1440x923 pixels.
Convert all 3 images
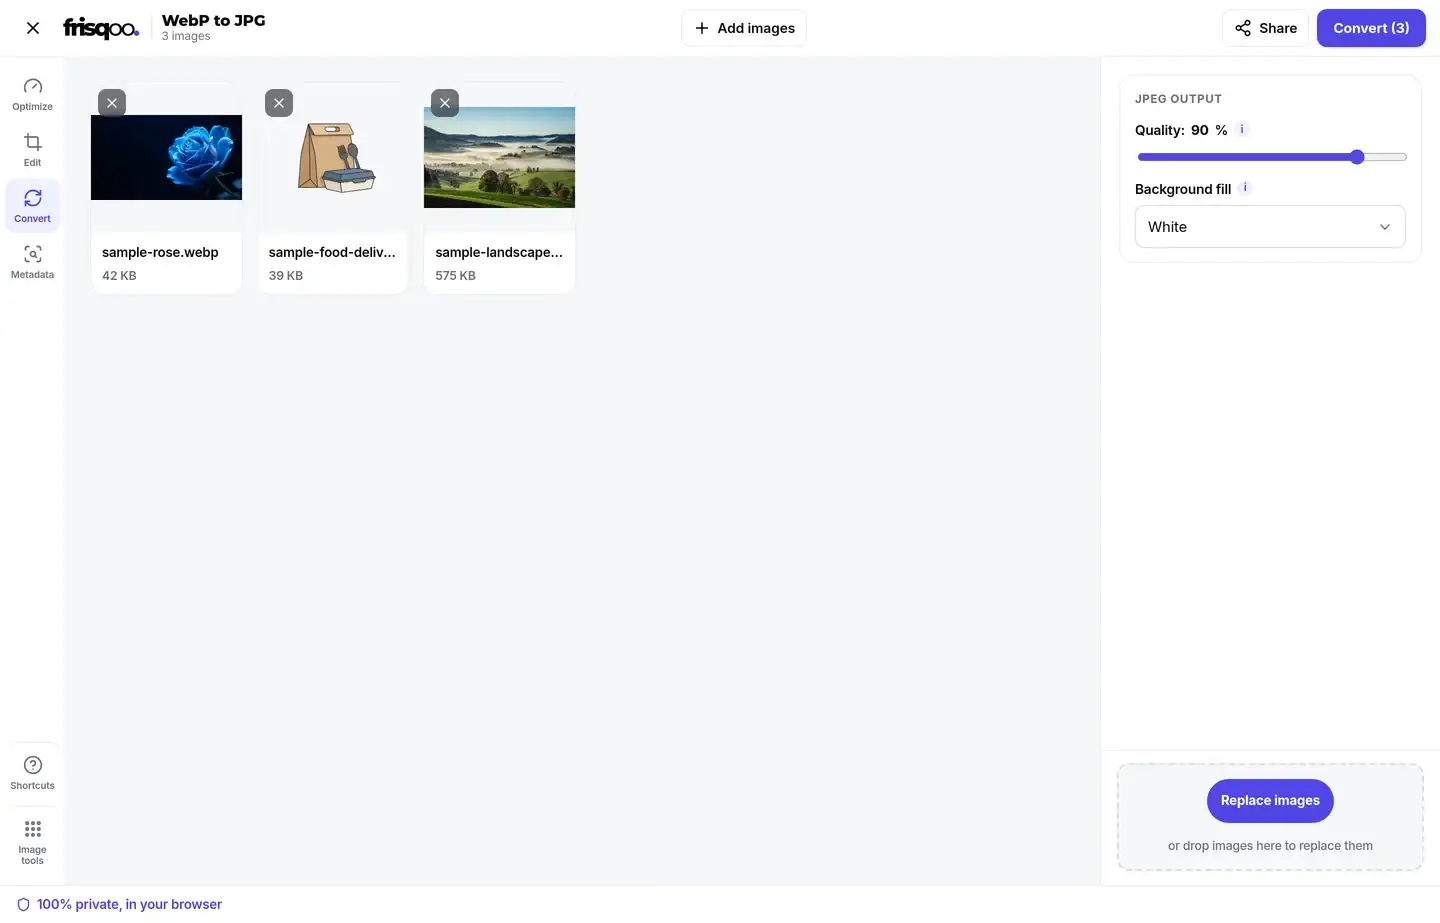1371,28
